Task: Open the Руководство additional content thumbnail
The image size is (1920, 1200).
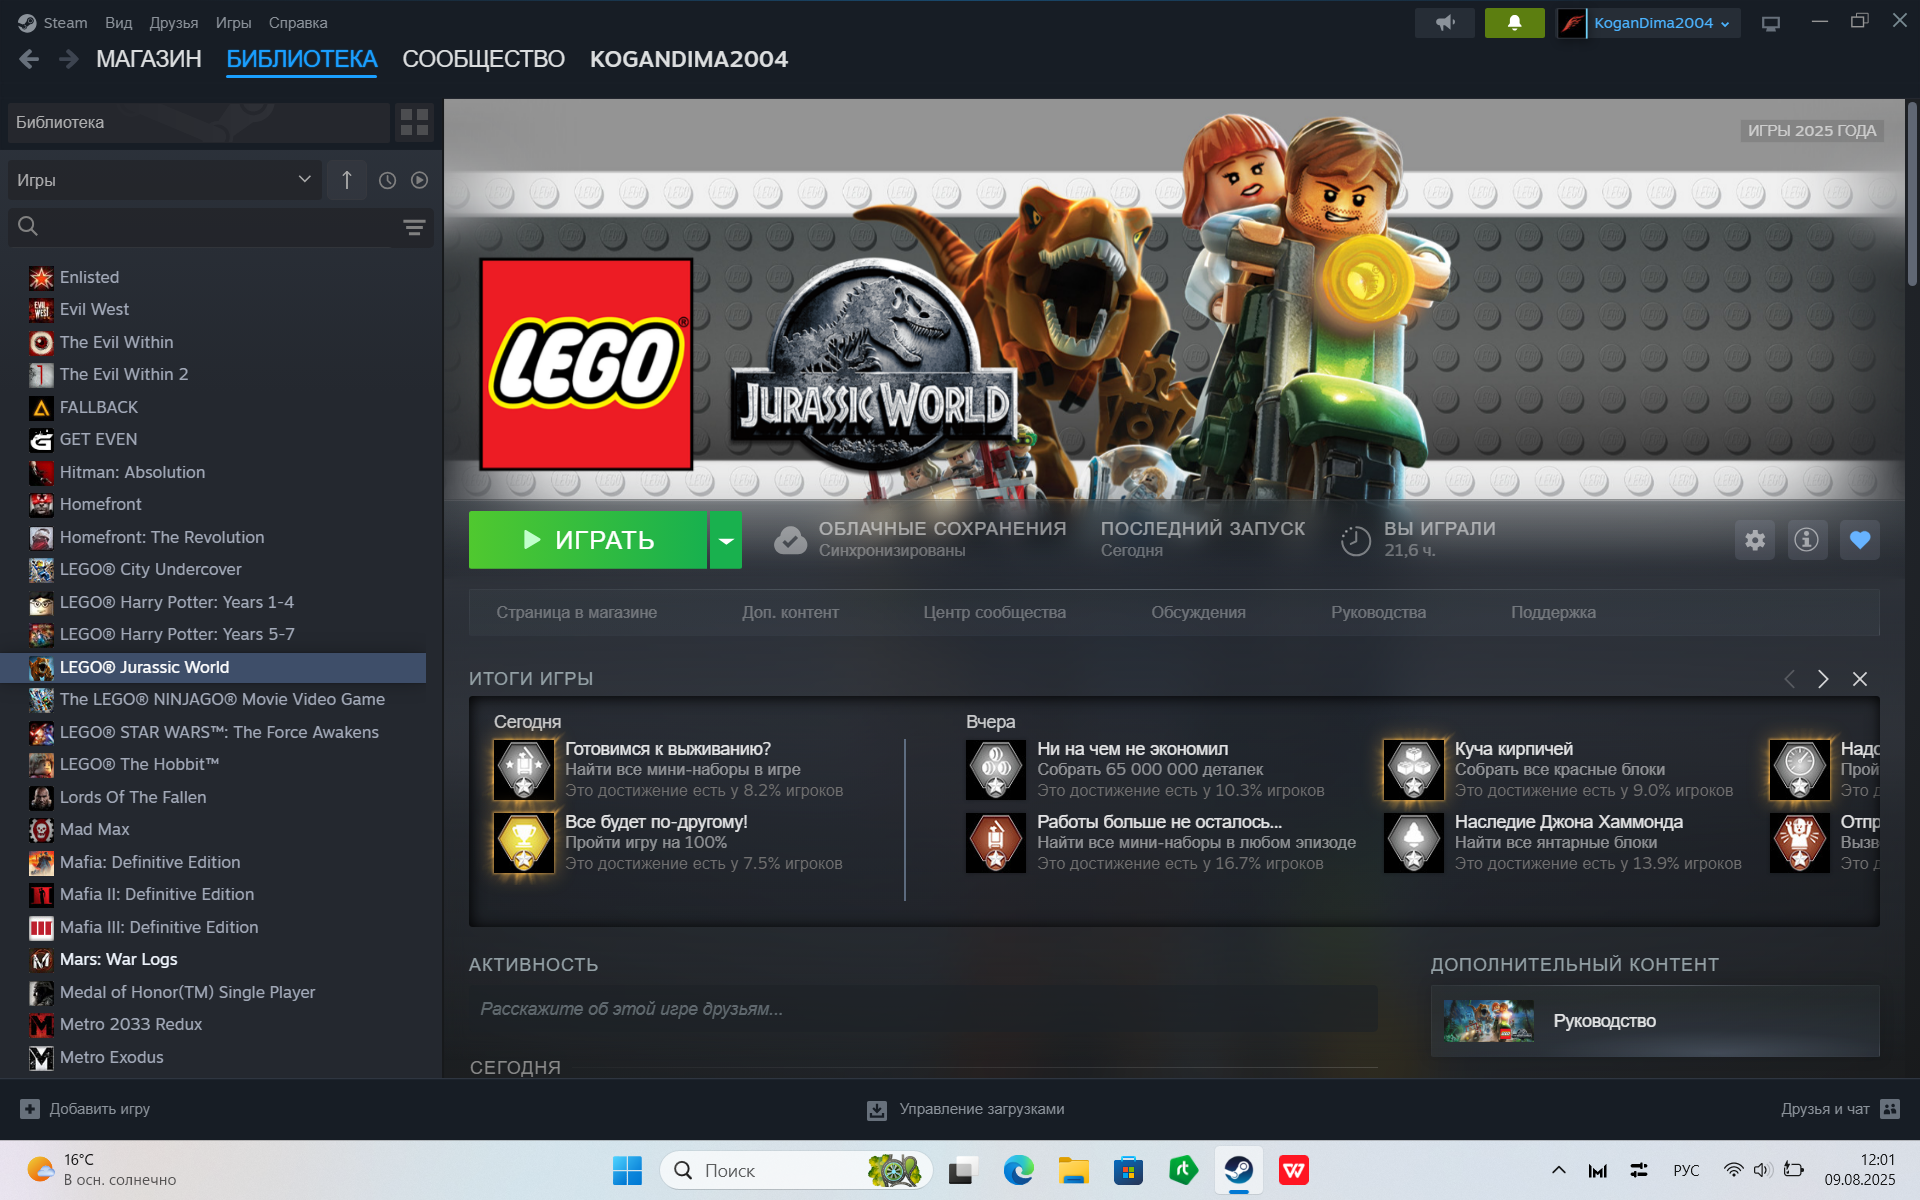Action: (x=1488, y=1021)
